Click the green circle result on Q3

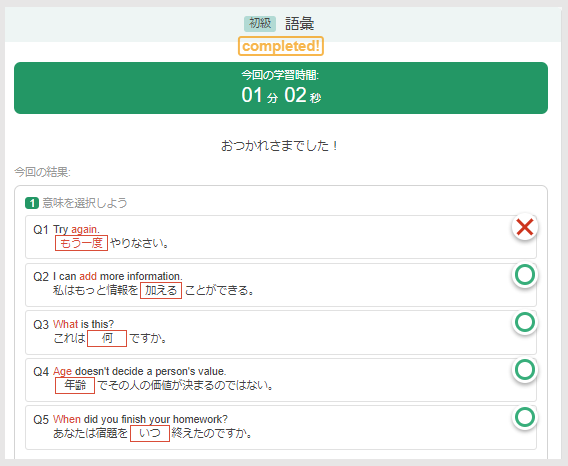(525, 322)
